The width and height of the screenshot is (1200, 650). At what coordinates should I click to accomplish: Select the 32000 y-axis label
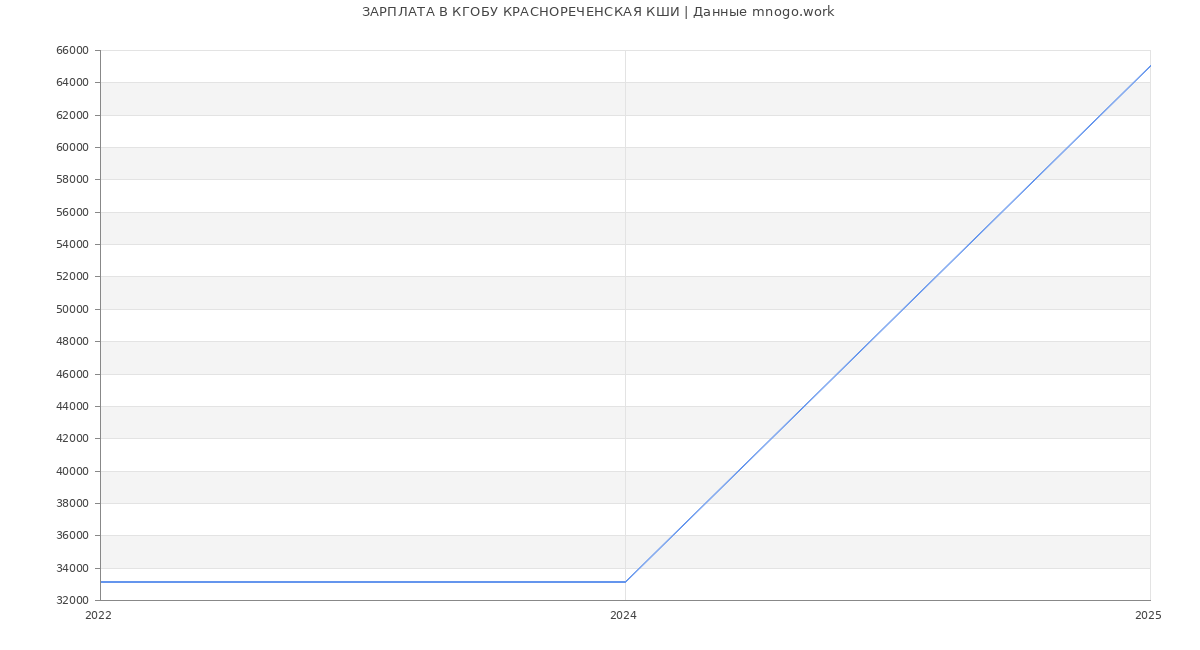[74, 601]
